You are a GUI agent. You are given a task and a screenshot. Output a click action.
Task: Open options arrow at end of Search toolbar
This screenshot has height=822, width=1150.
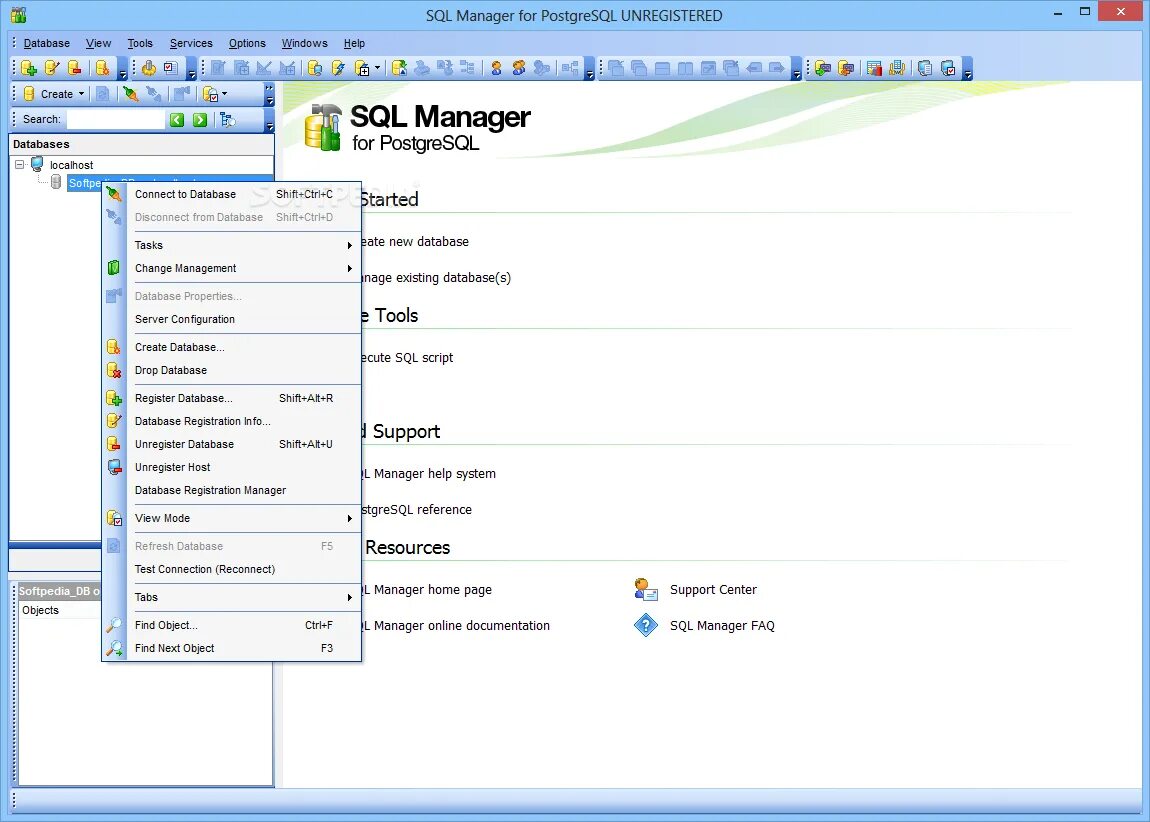pos(270,121)
